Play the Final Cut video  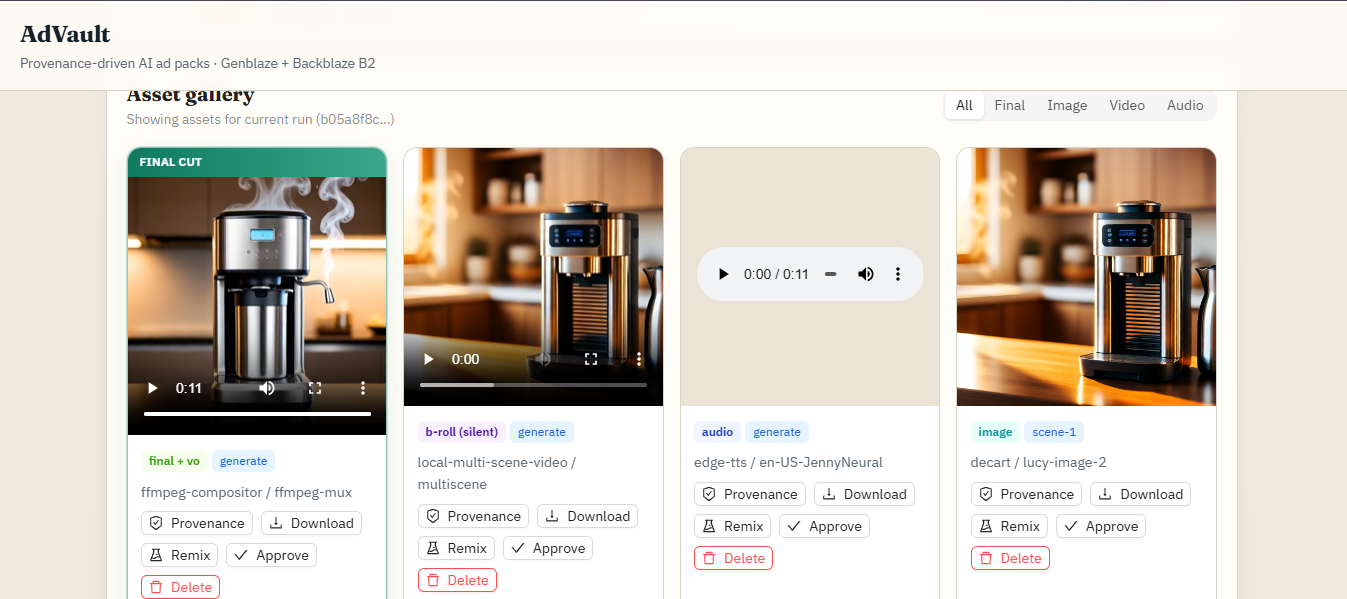click(153, 388)
